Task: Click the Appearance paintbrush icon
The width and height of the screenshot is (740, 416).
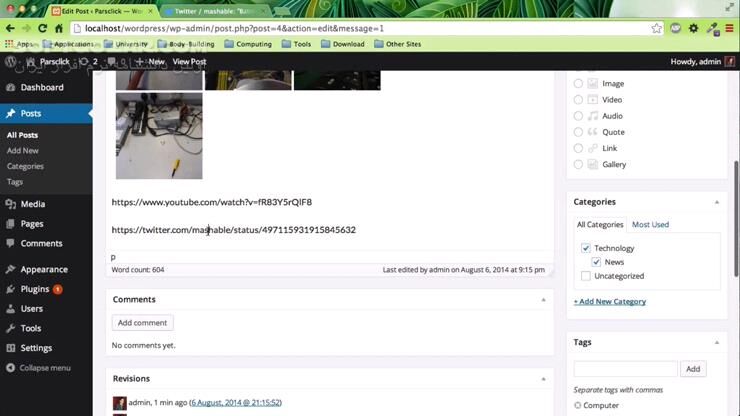Action: tap(10, 269)
